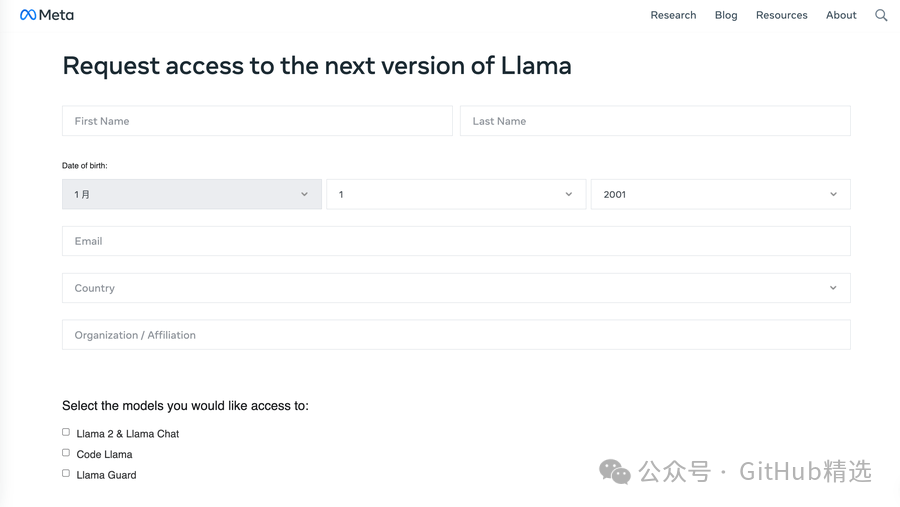Open the search magnifier icon
Image resolution: width=900 pixels, height=507 pixels.
pos(881,15)
